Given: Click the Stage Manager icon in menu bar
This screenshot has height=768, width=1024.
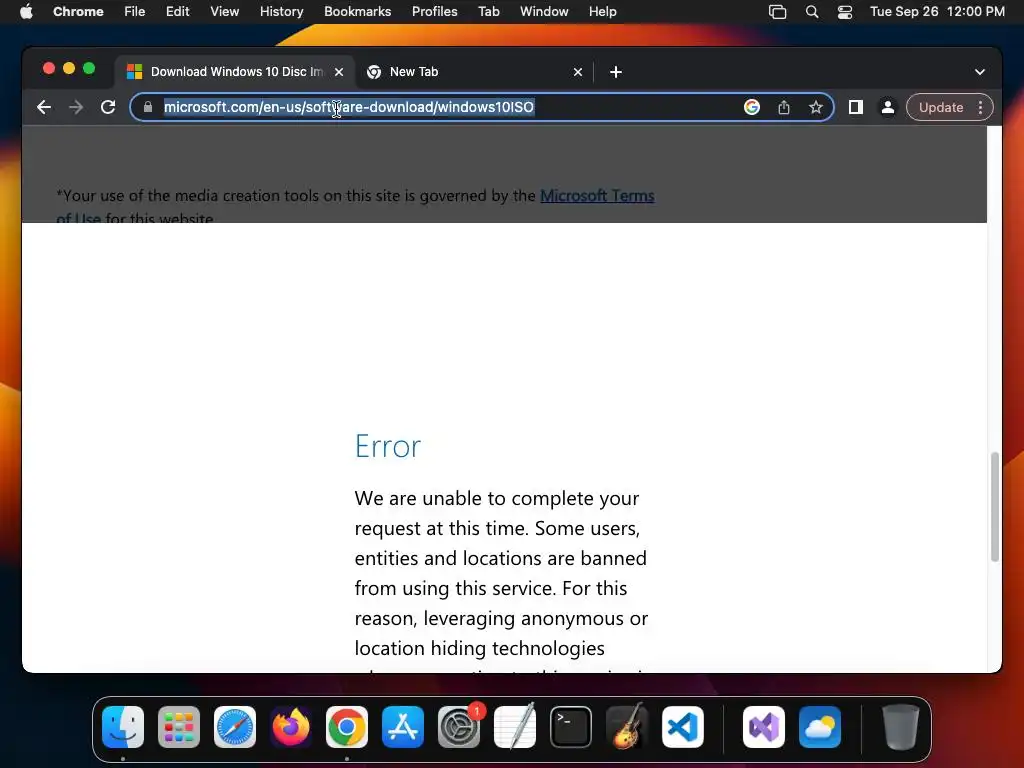Looking at the screenshot, I should click(777, 12).
